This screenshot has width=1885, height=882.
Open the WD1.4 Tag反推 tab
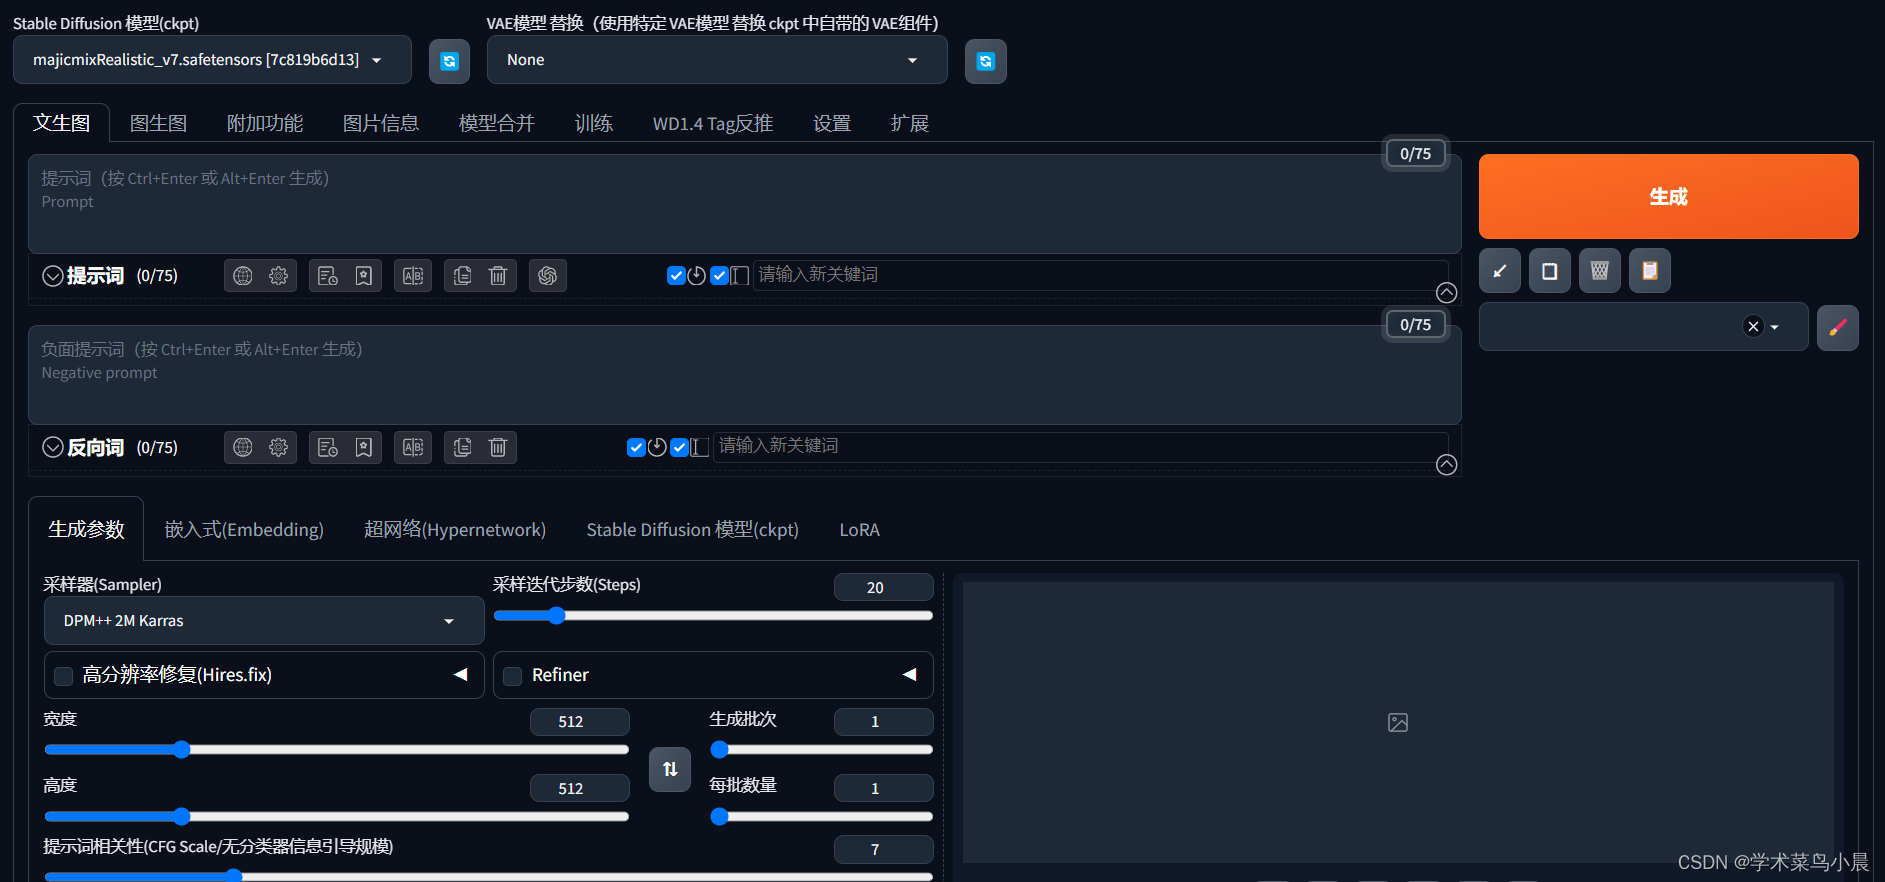[x=713, y=123]
